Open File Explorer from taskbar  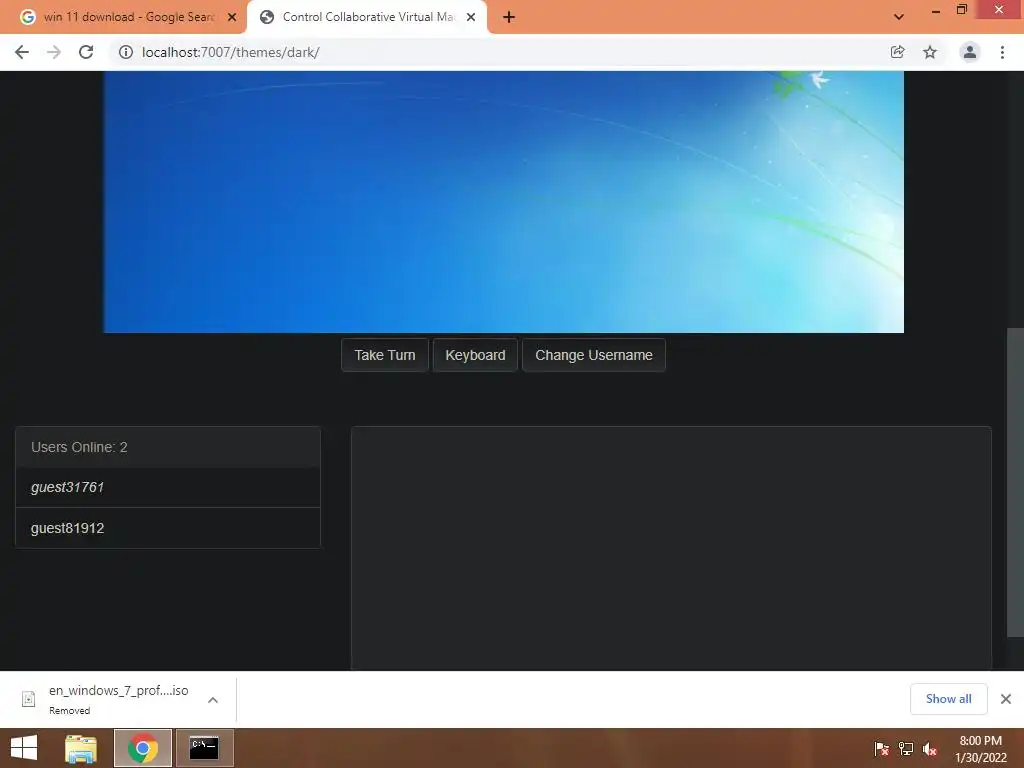click(x=81, y=748)
